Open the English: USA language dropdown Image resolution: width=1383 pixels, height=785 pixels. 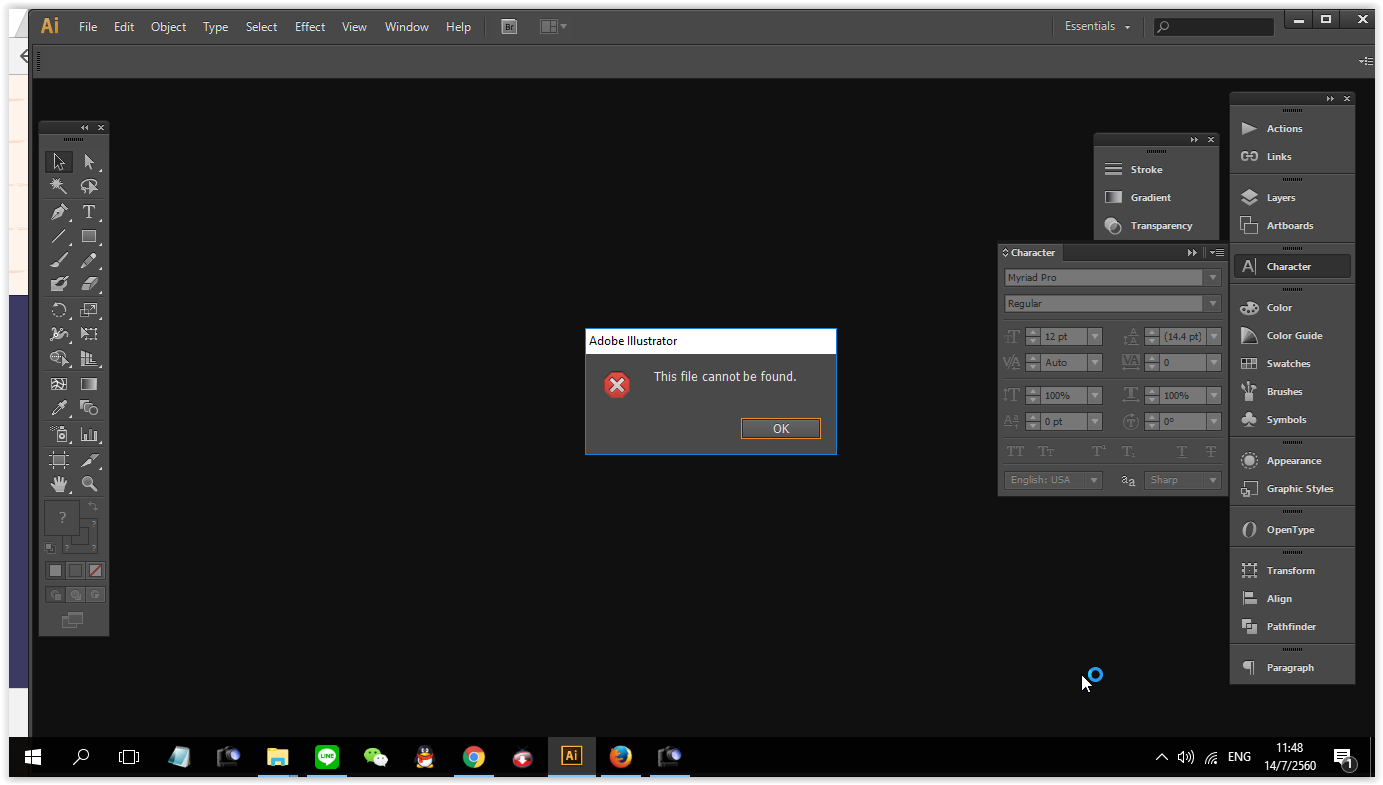point(1054,480)
